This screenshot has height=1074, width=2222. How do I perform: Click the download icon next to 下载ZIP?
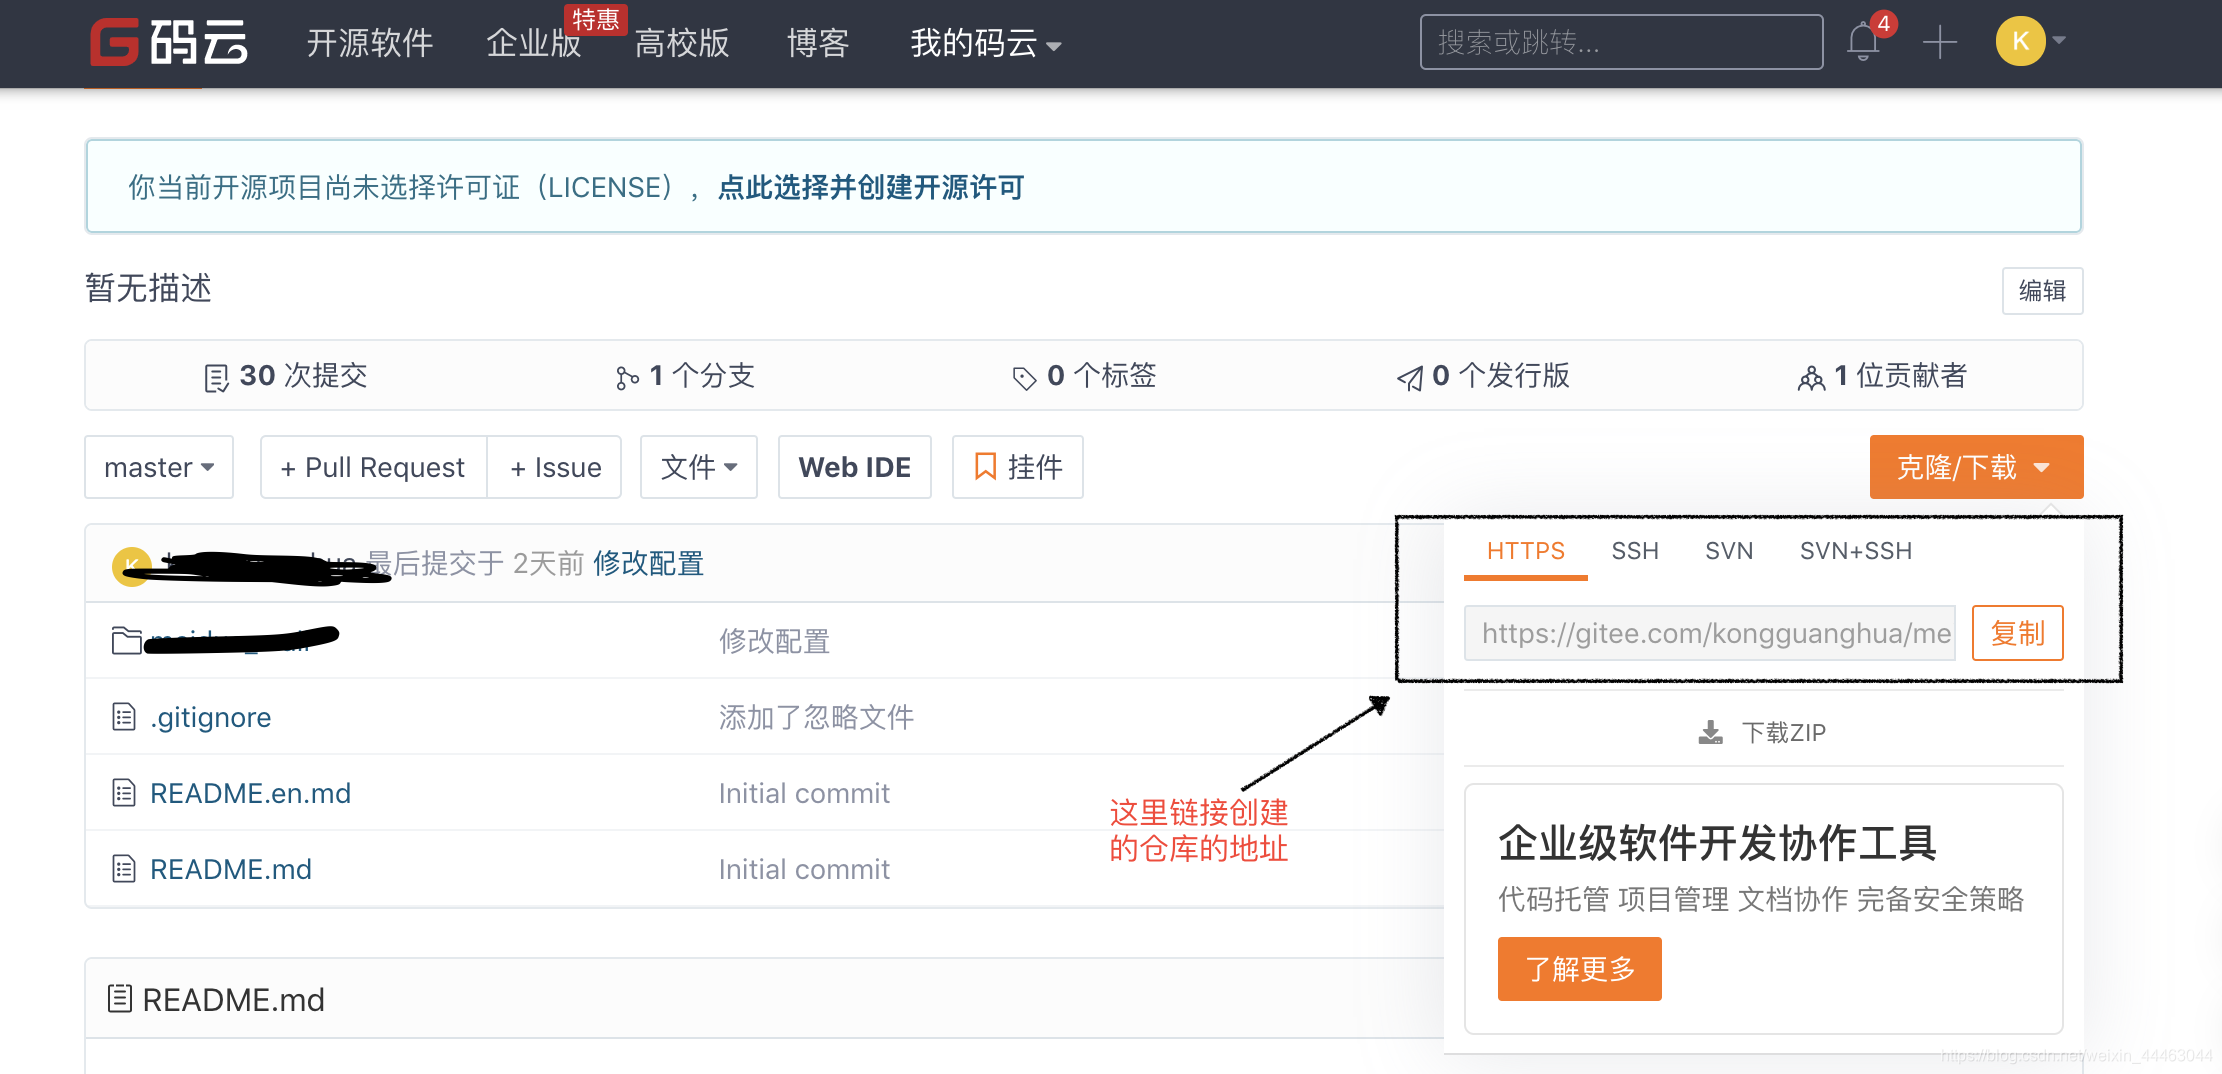pyautogui.click(x=1710, y=733)
